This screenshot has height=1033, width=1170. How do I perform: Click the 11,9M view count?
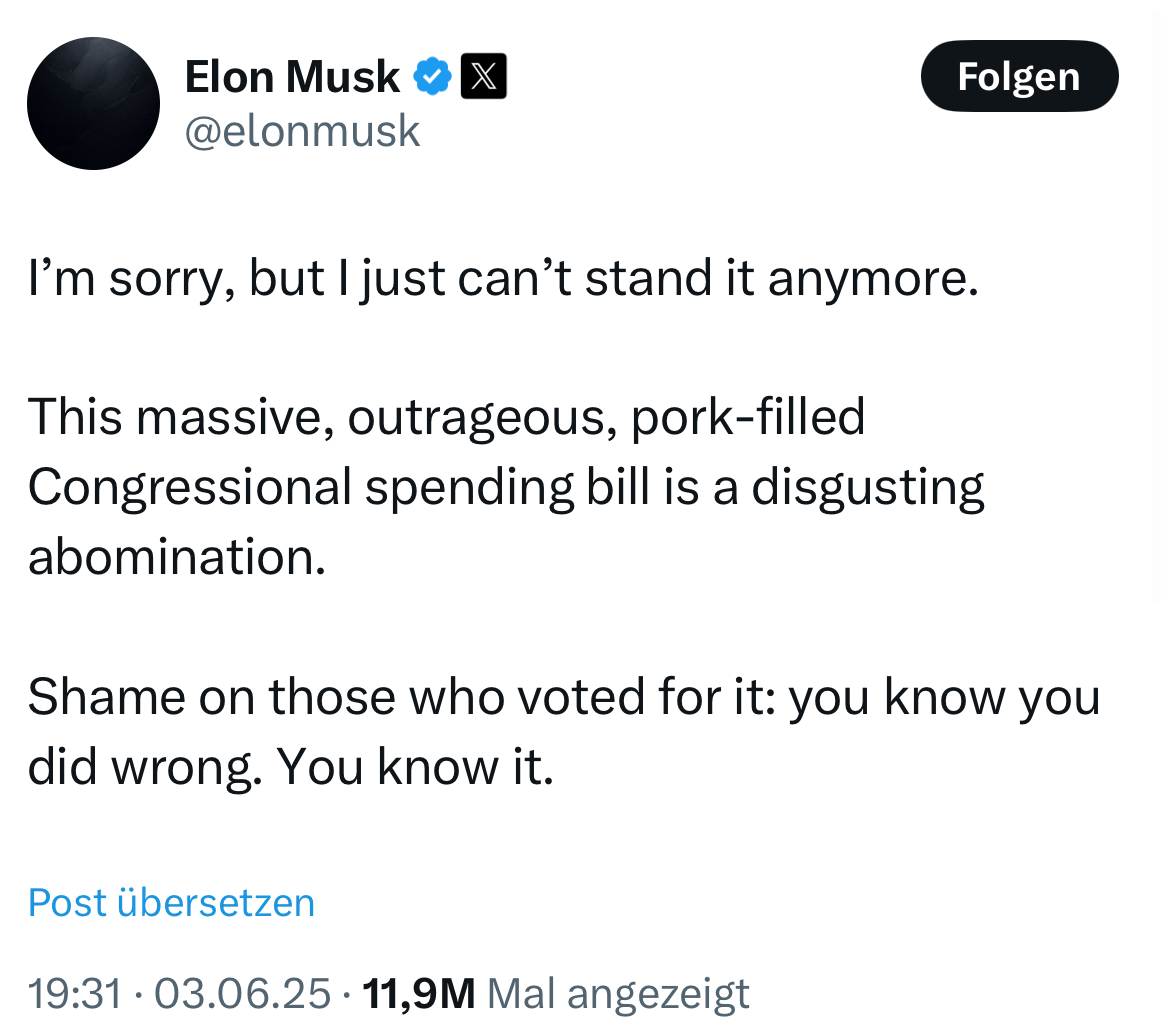(418, 993)
